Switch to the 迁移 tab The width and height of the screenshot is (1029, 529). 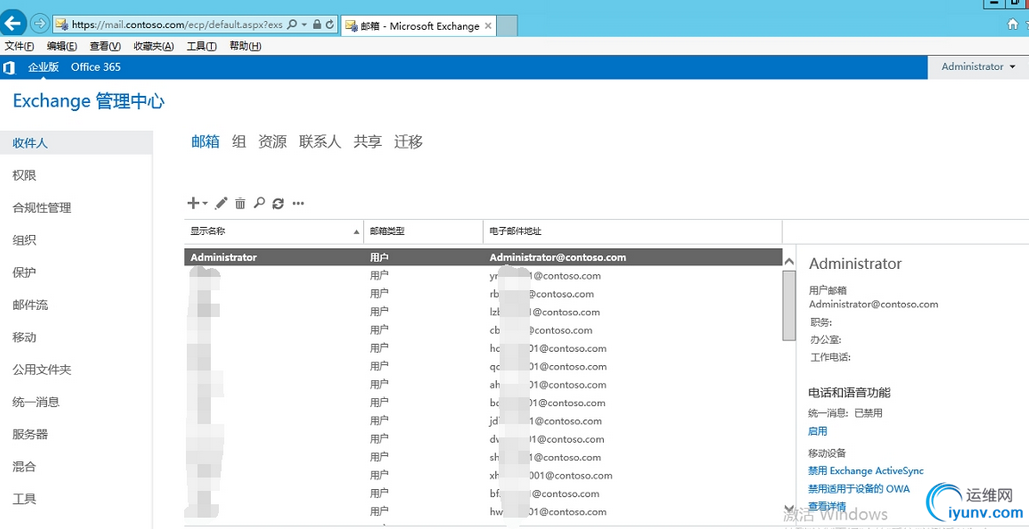coord(408,141)
